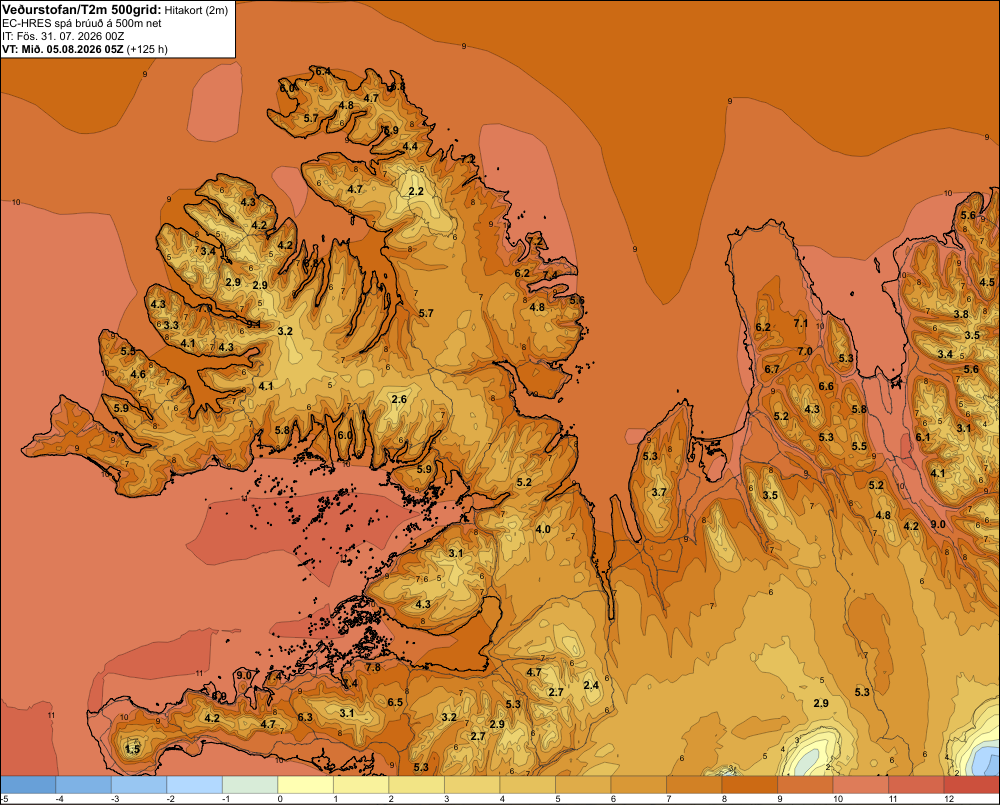Select the legend swatch between 4 and 5
This screenshot has width=1000, height=805.
pyautogui.click(x=527, y=784)
